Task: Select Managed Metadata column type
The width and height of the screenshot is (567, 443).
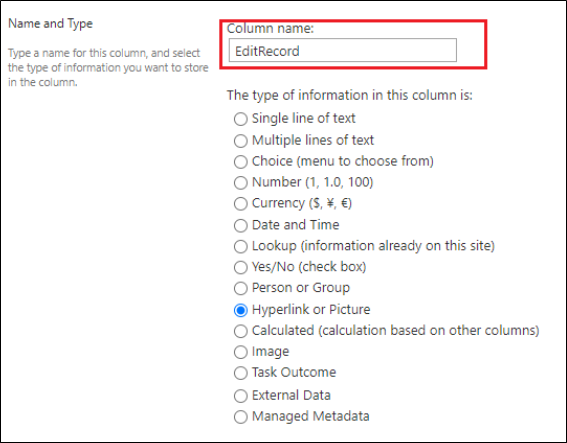Action: click(240, 417)
